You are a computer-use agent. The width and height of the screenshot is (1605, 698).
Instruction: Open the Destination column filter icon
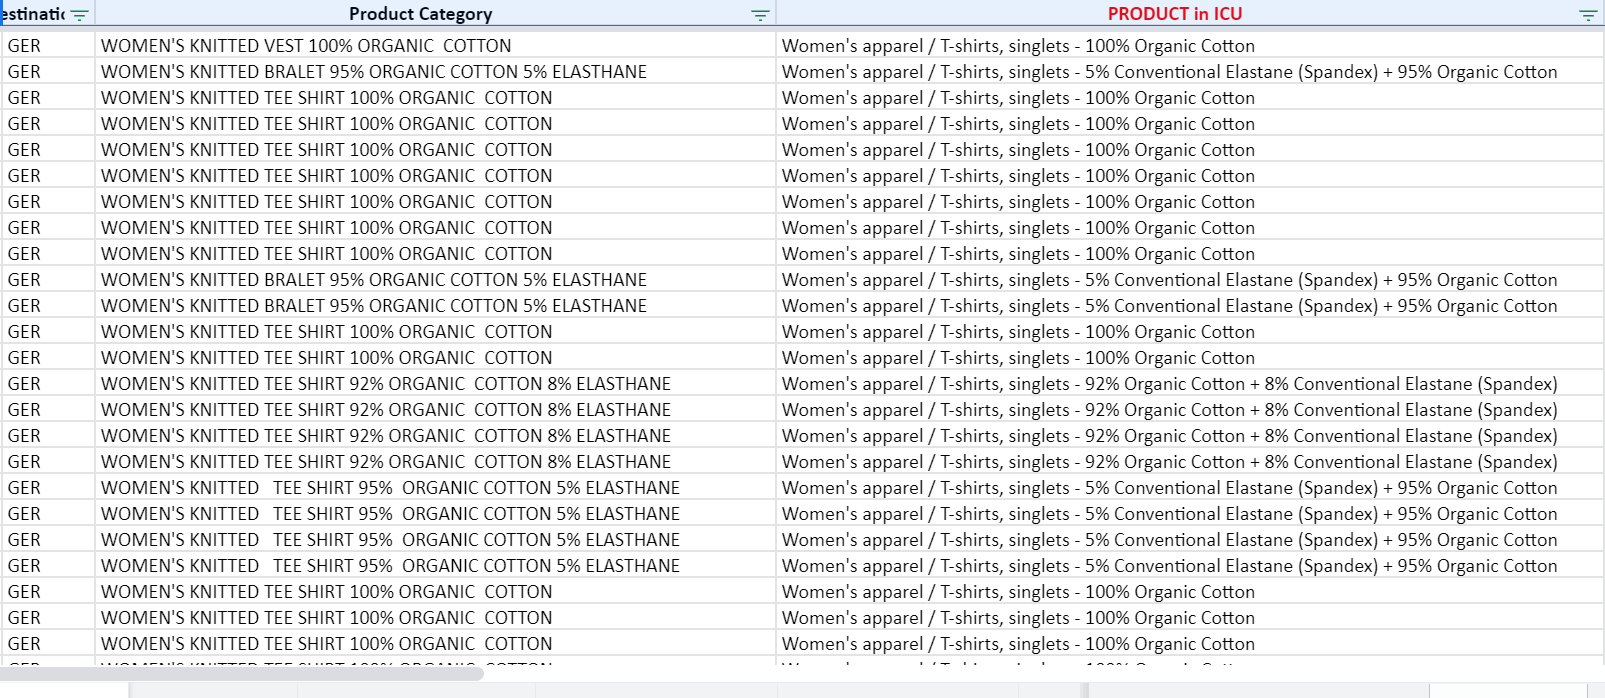pos(79,15)
